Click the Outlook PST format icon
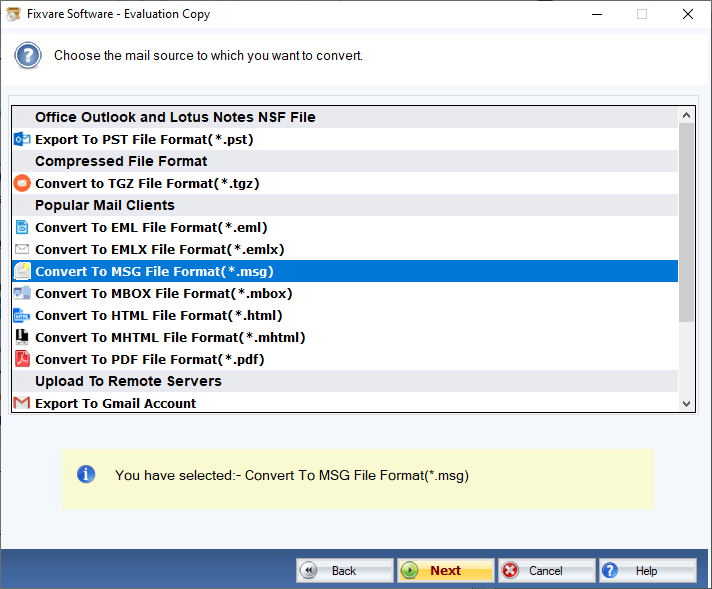 (x=22, y=139)
